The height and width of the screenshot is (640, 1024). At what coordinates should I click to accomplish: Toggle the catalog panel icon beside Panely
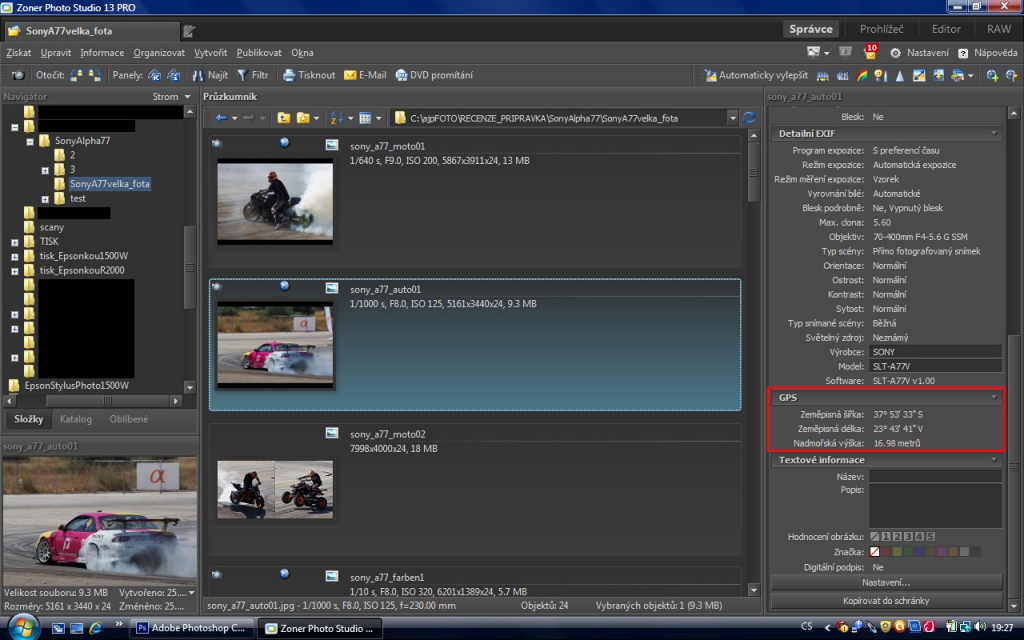155,75
